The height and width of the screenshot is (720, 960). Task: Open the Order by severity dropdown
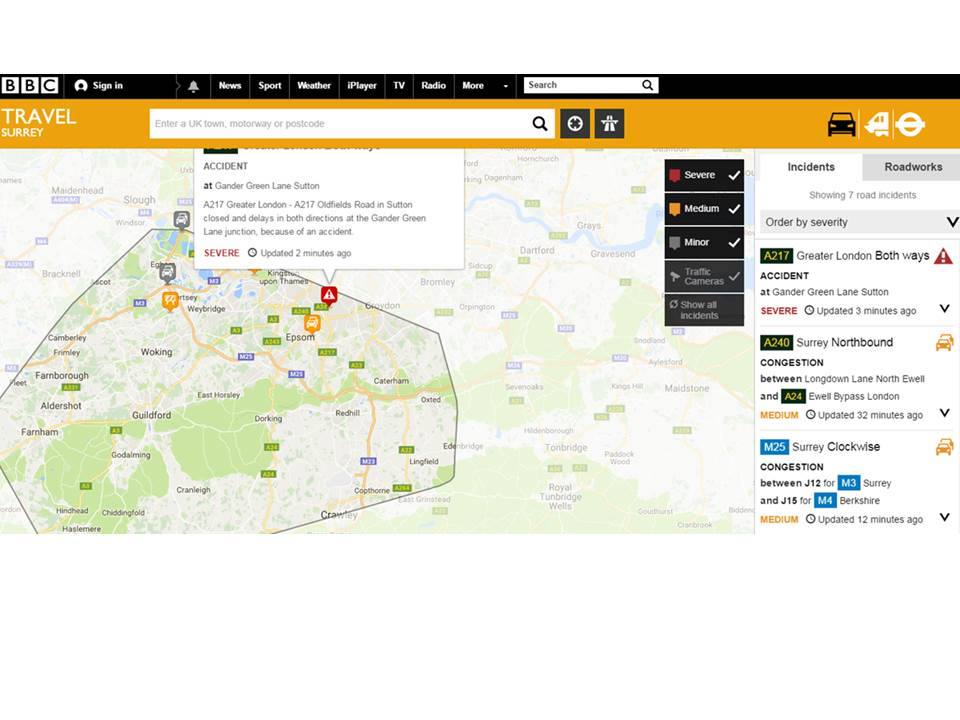tap(859, 222)
